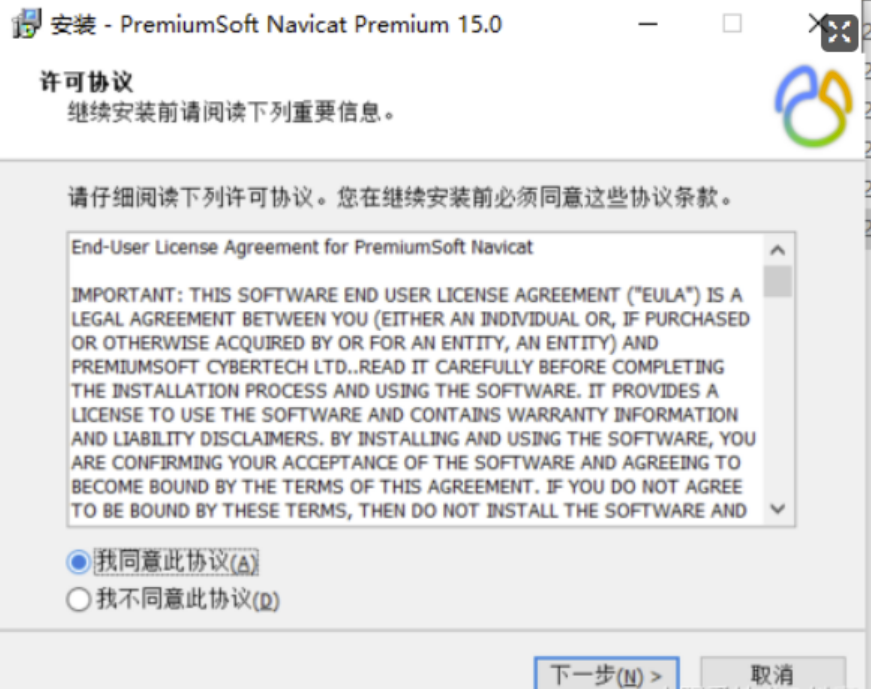Click the 许可协议 heading

pyautogui.click(x=87, y=82)
